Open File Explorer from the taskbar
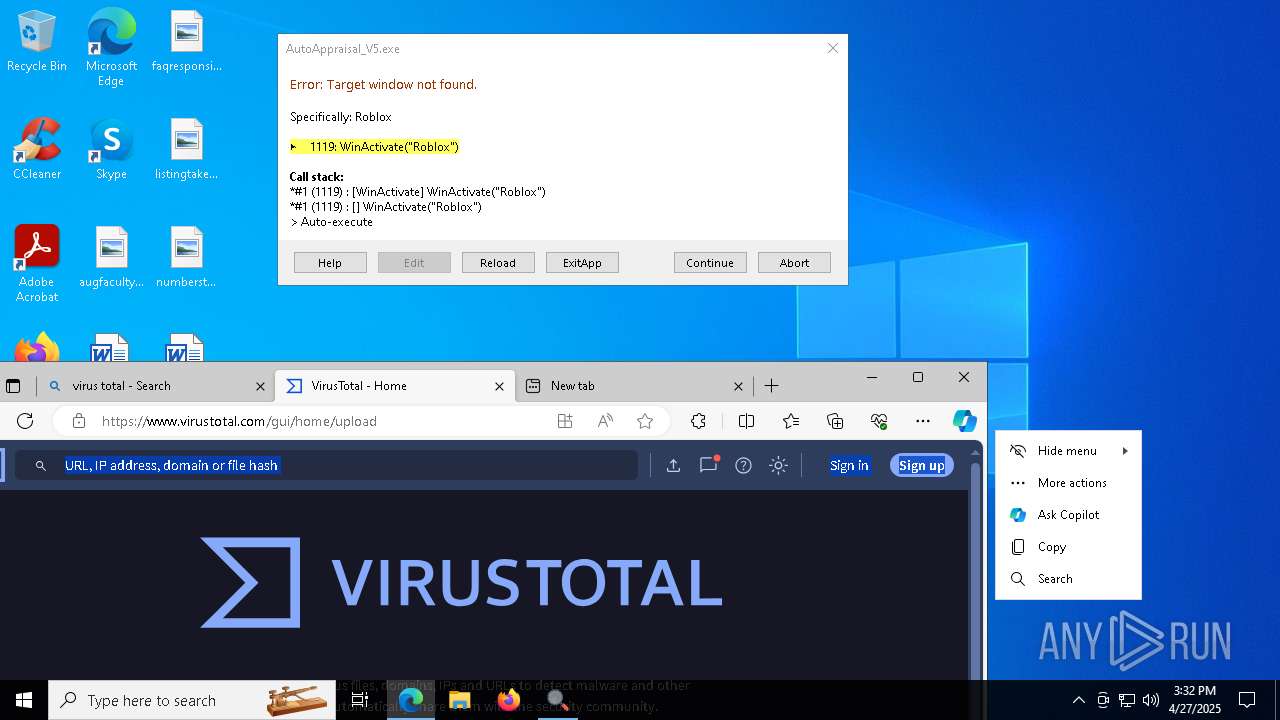1280x720 pixels. tap(459, 700)
